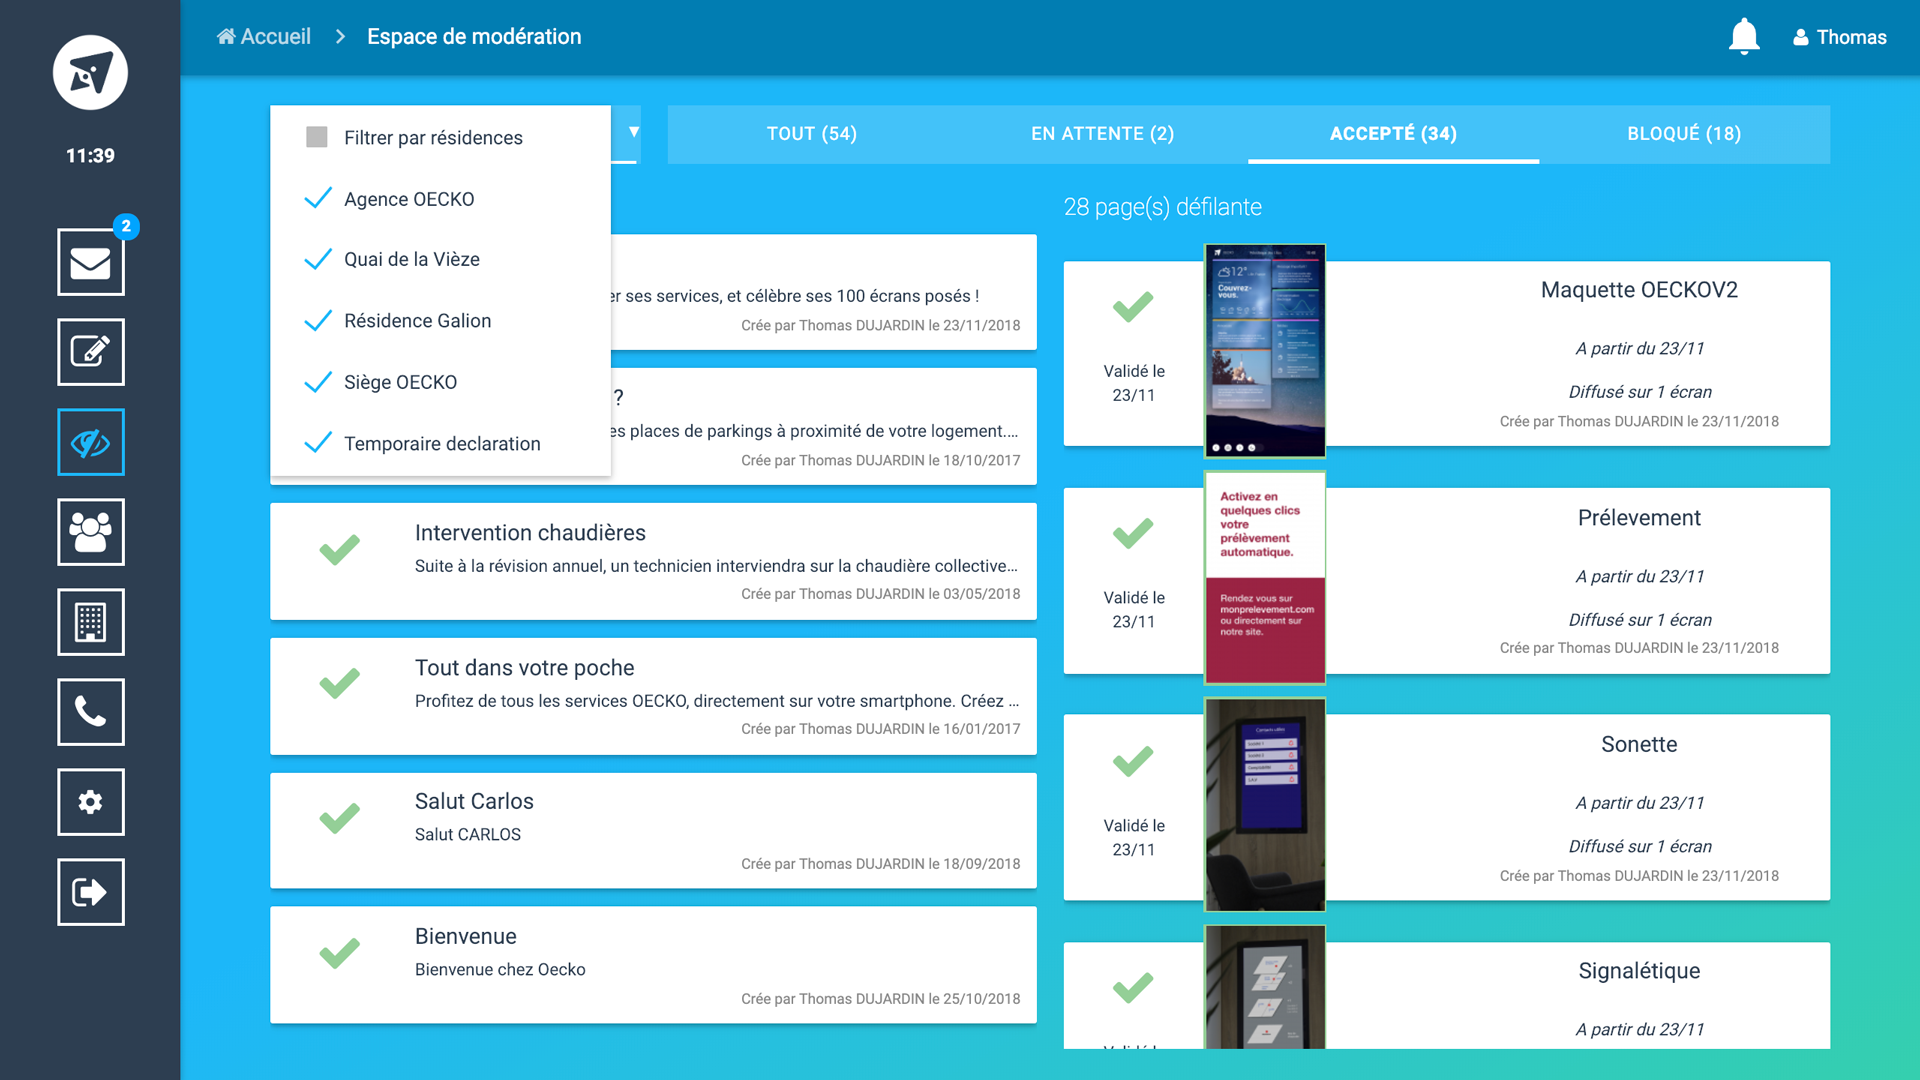Uncheck Agence OECKO in the filter
Viewport: 1920px width, 1080px height.
click(318, 199)
